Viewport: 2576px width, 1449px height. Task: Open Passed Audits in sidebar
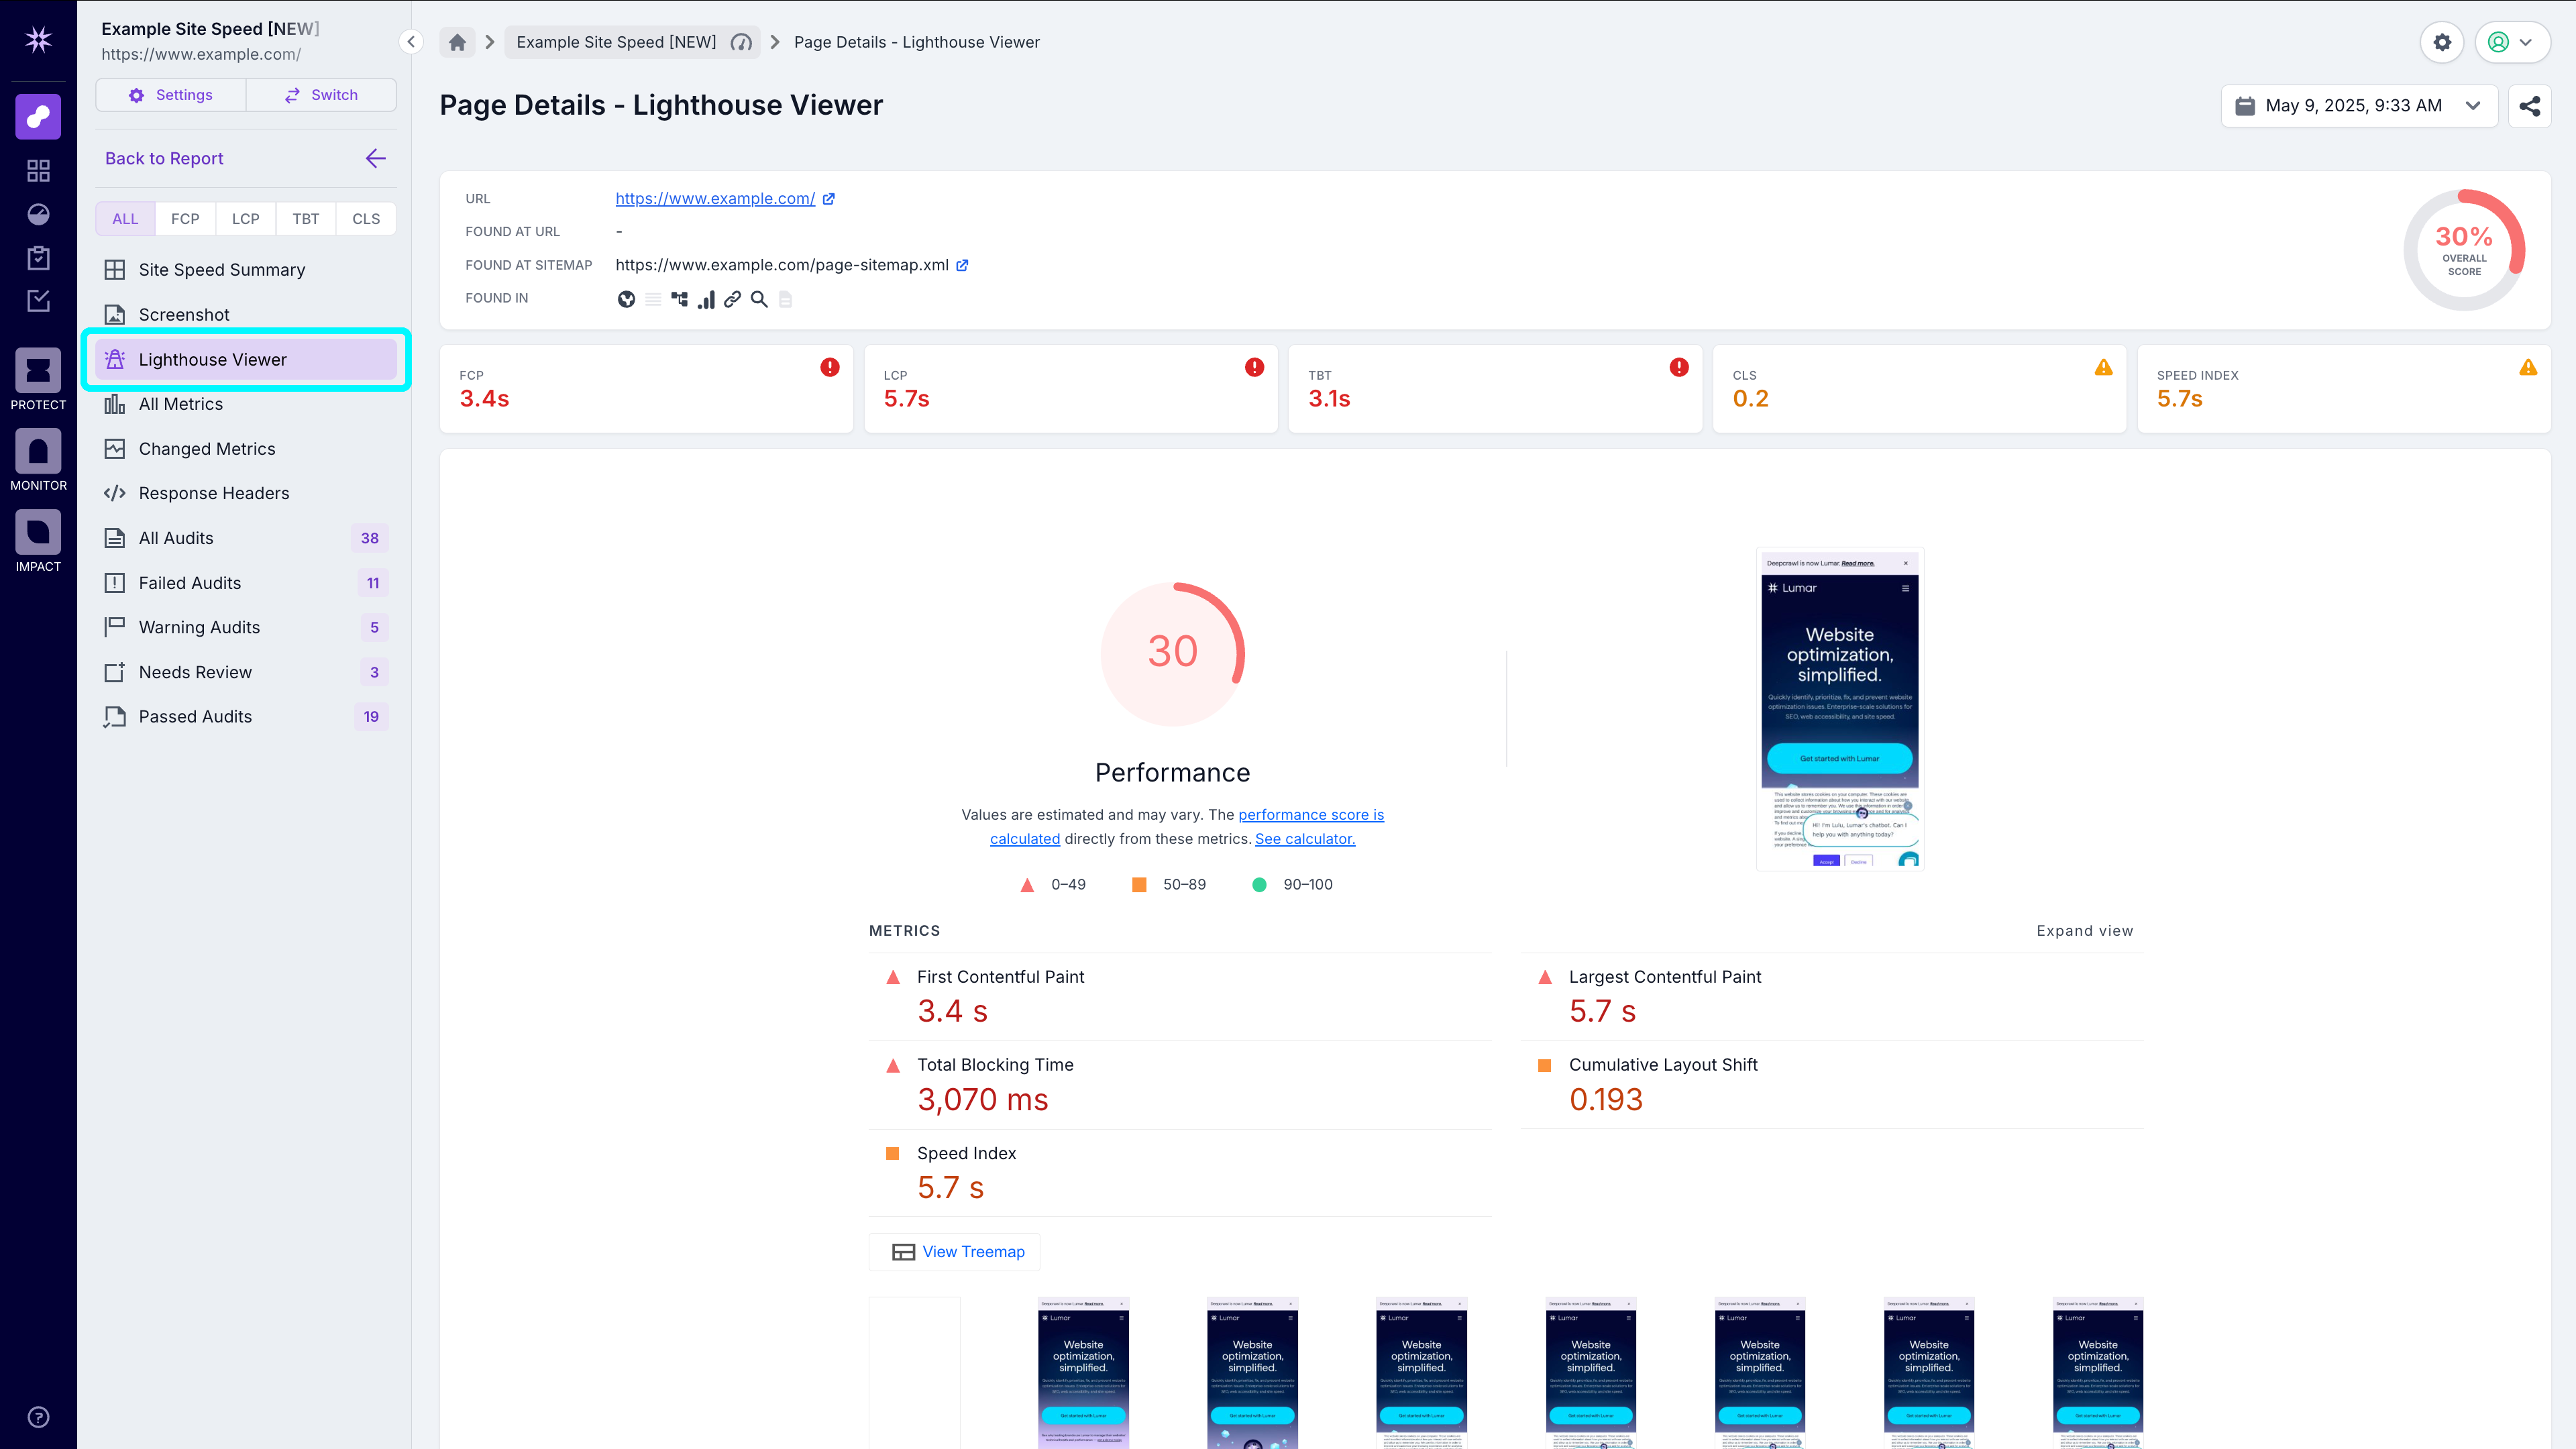pyautogui.click(x=246, y=717)
